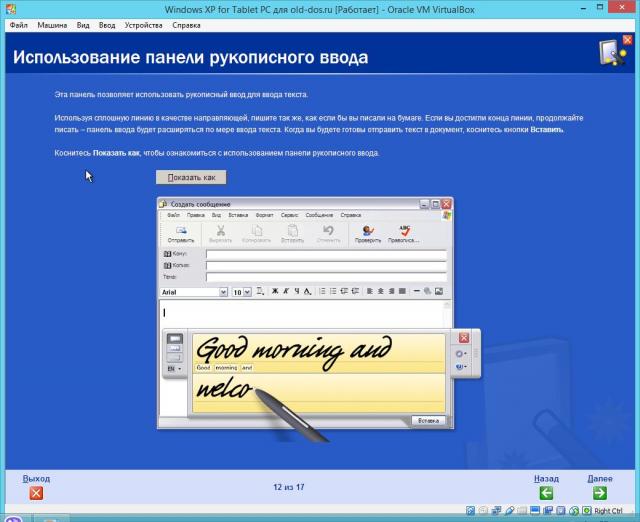Open the VirtualBox Файл menu
Viewport: 640px width, 522px height.
(x=19, y=25)
